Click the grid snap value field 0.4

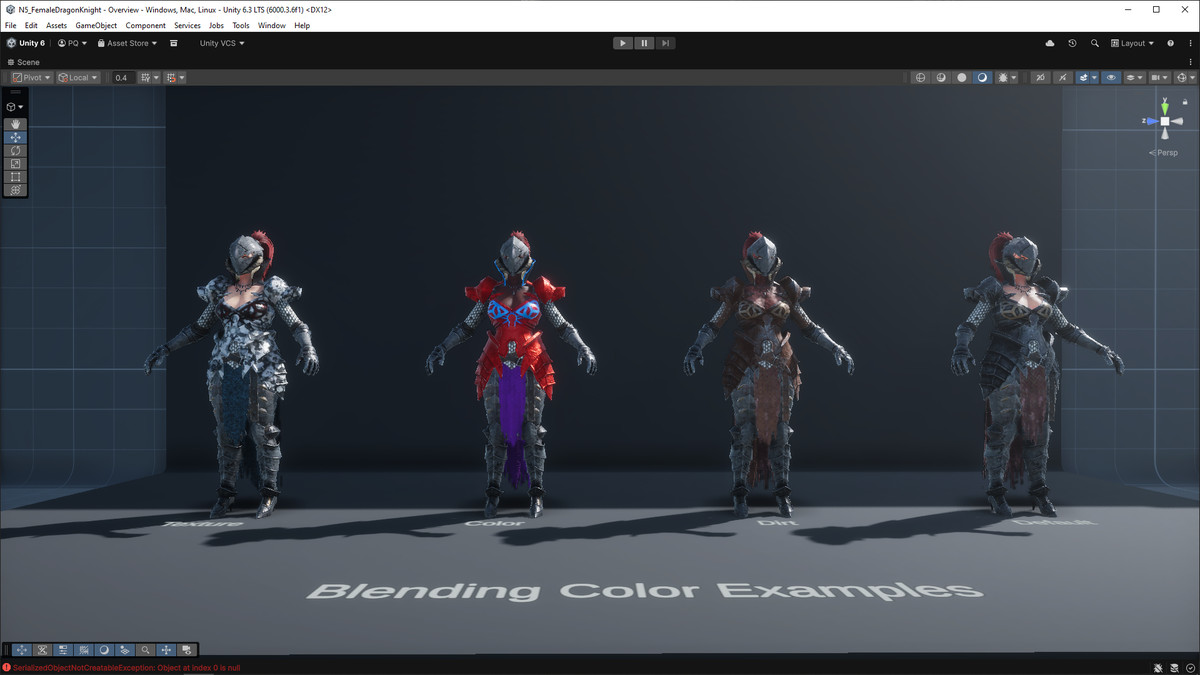tap(121, 77)
